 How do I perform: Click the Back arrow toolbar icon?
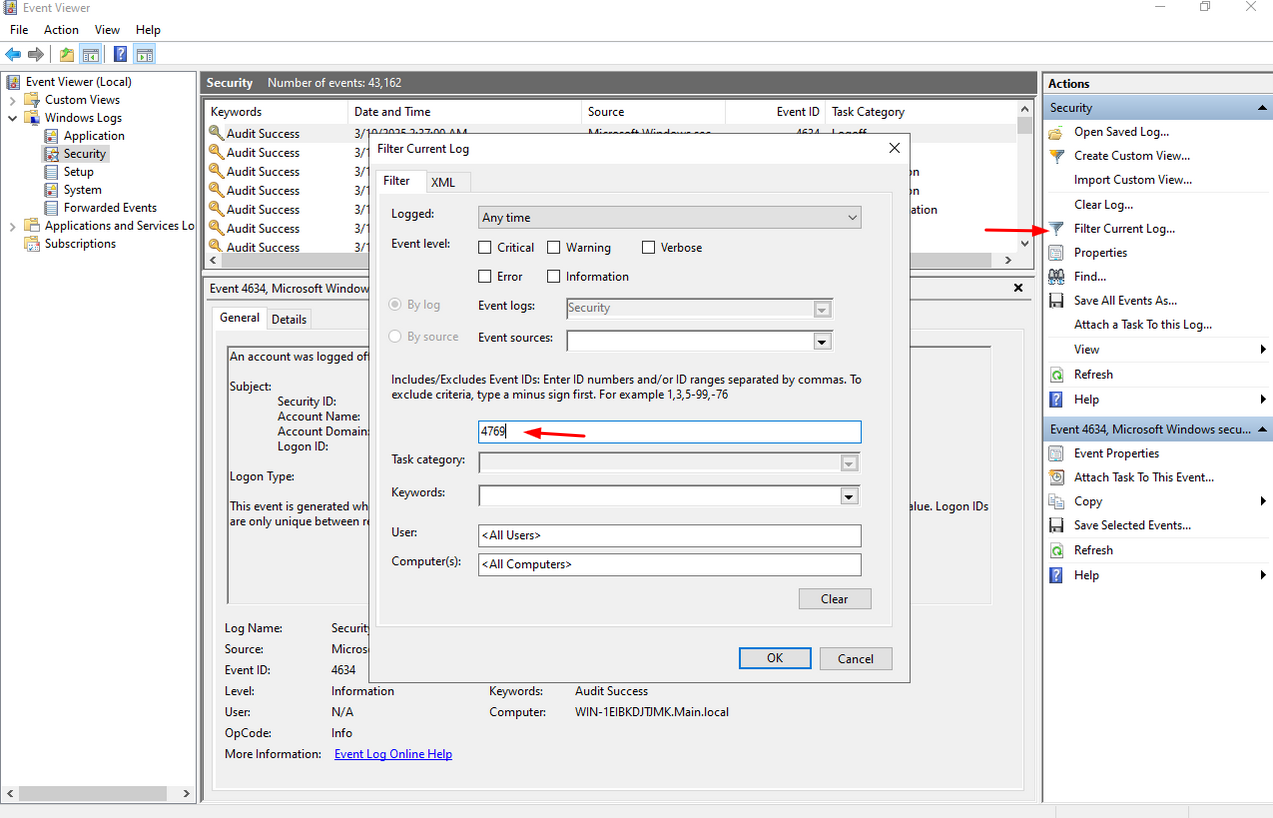click(13, 54)
